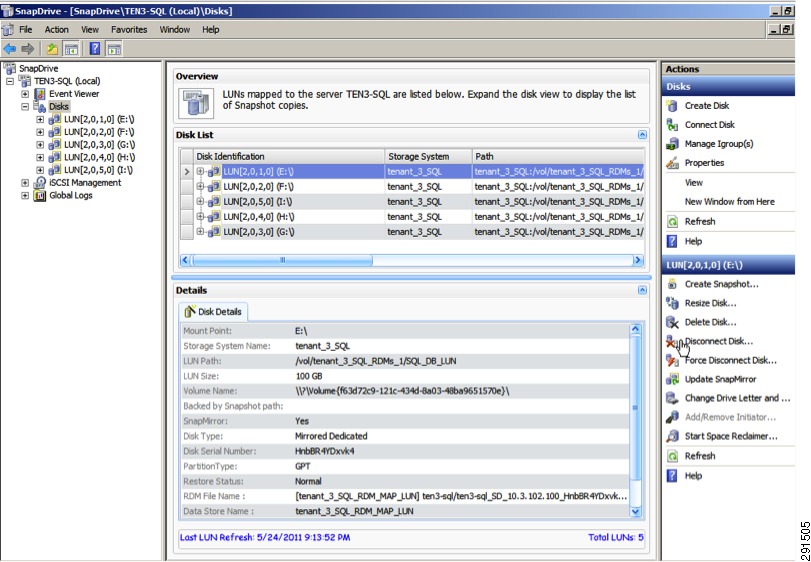Select LUN[2,0,4,0] (H:\) in Disk List
The width and height of the screenshot is (811, 562).
412,217
